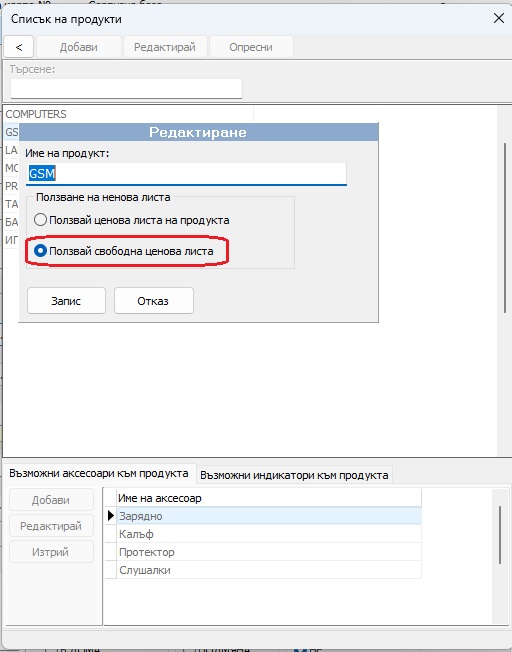Viewport: 512px width, 652px height.
Task: Select the Калъф accessory row
Action: (x=269, y=534)
